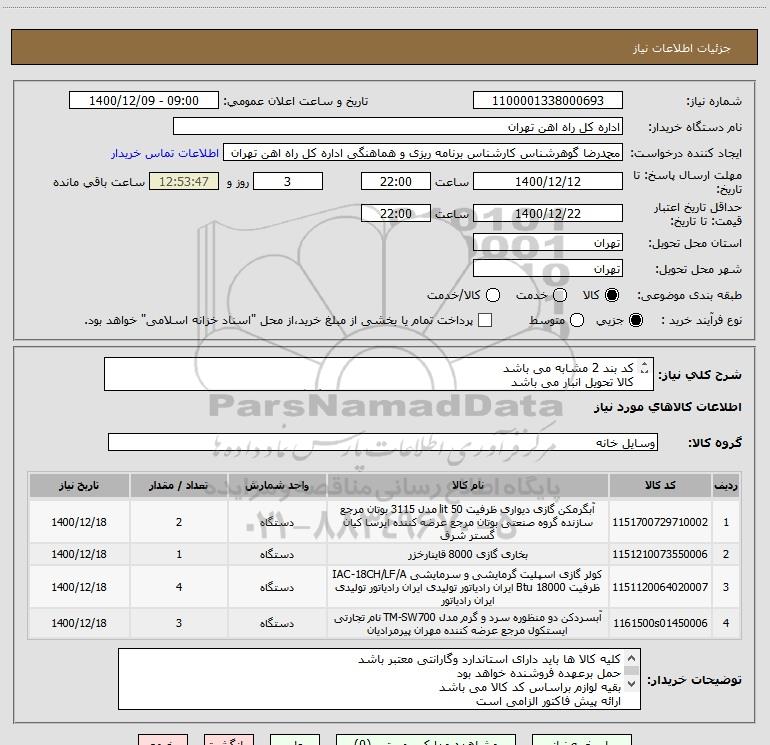Click the گروه کالا field وسایل خانه
The height and width of the screenshot is (745, 770).
click(x=383, y=442)
